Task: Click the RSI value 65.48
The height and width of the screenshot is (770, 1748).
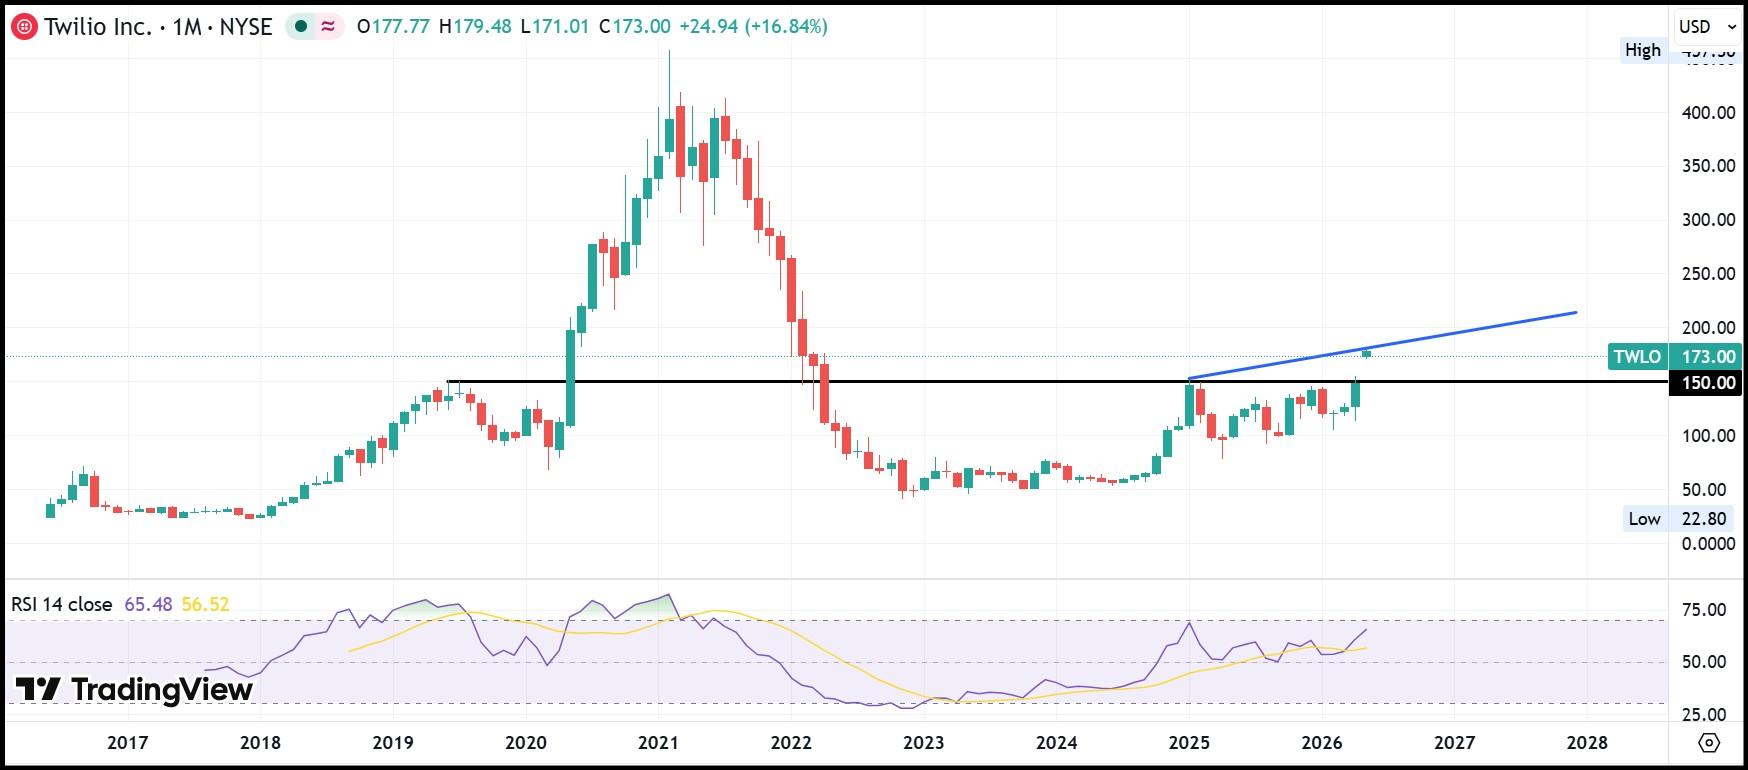Action: [x=148, y=604]
